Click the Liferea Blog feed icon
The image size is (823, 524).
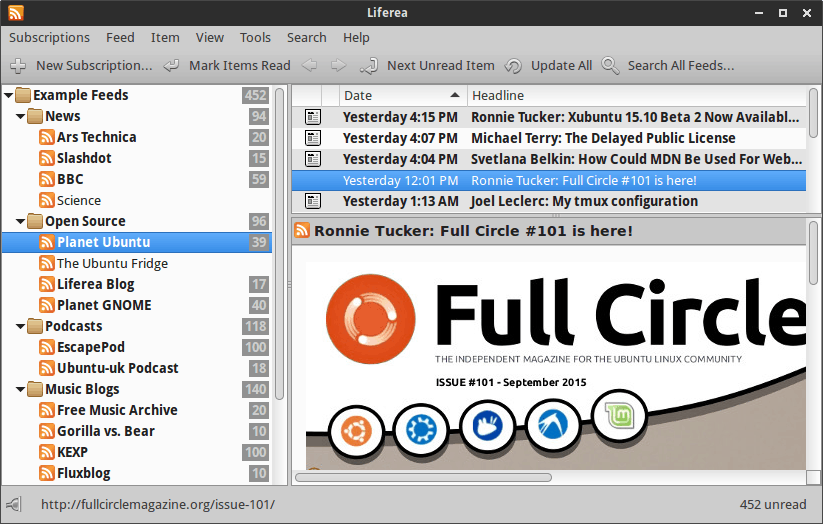(47, 284)
